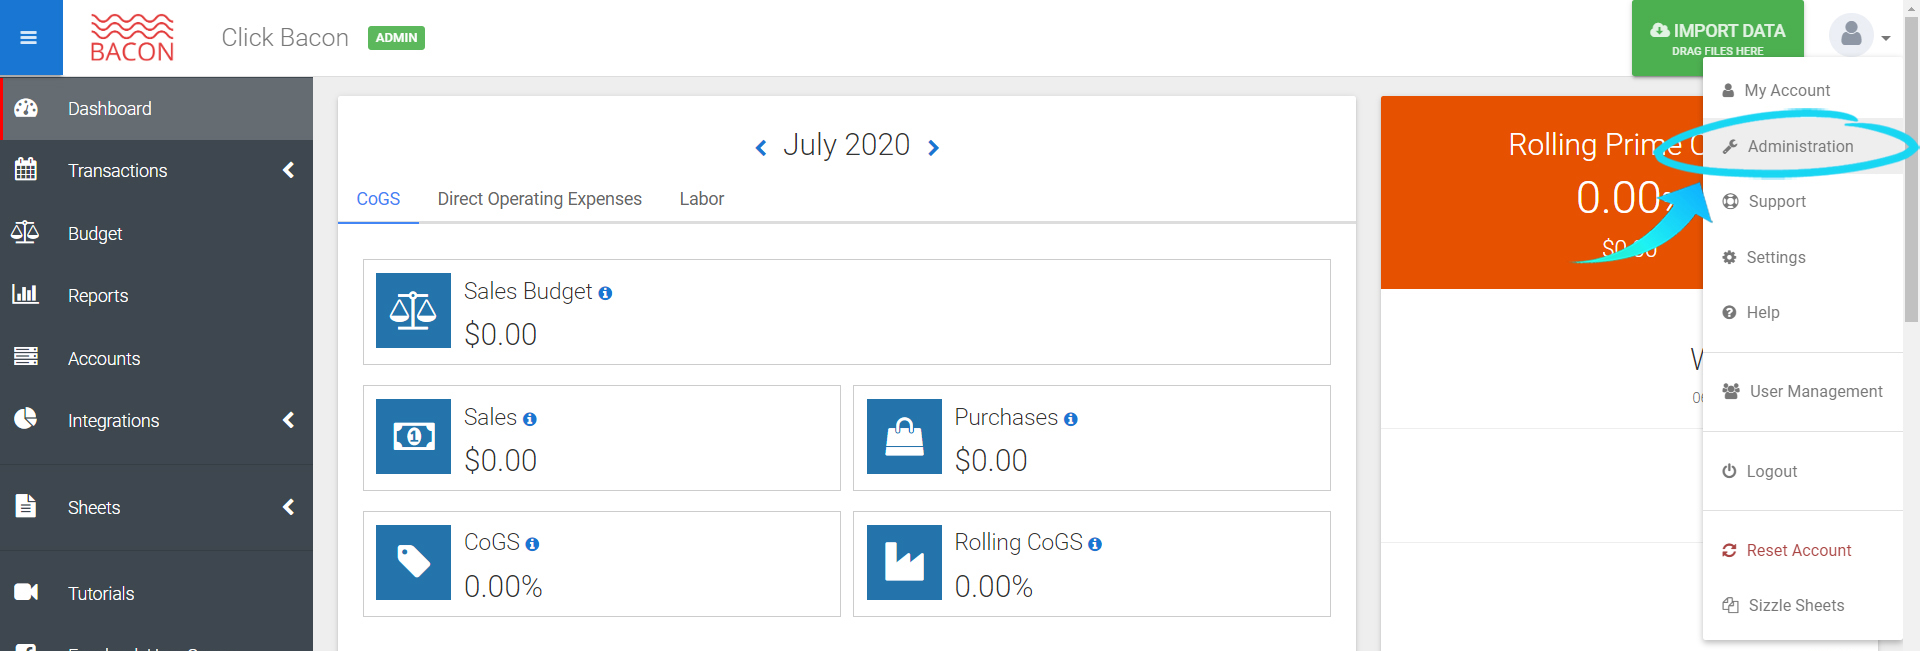The height and width of the screenshot is (651, 1920).
Task: Click the page vertical scrollbar
Action: point(1911,170)
